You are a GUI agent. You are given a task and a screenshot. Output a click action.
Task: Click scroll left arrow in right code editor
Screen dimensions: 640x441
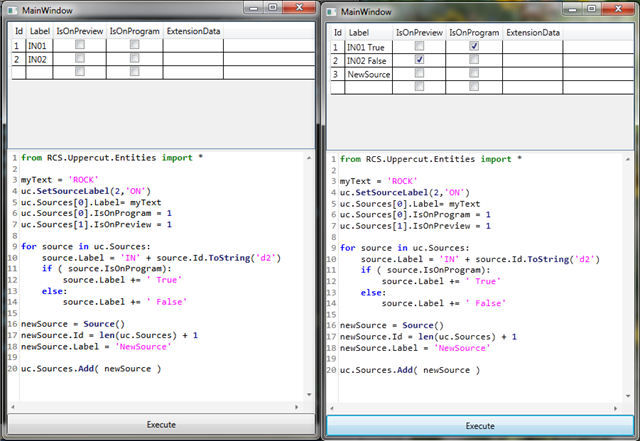pos(332,408)
